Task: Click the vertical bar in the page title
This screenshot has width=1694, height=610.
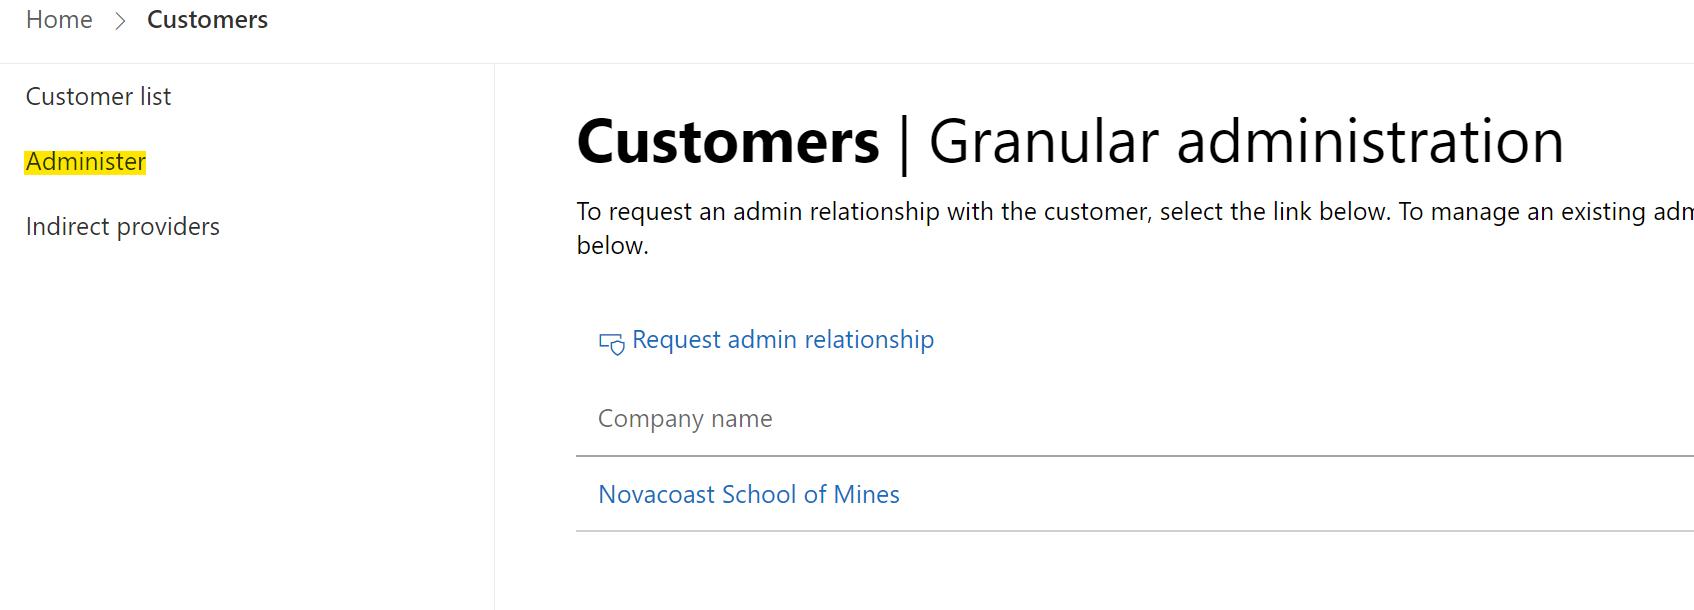Action: click(x=904, y=144)
